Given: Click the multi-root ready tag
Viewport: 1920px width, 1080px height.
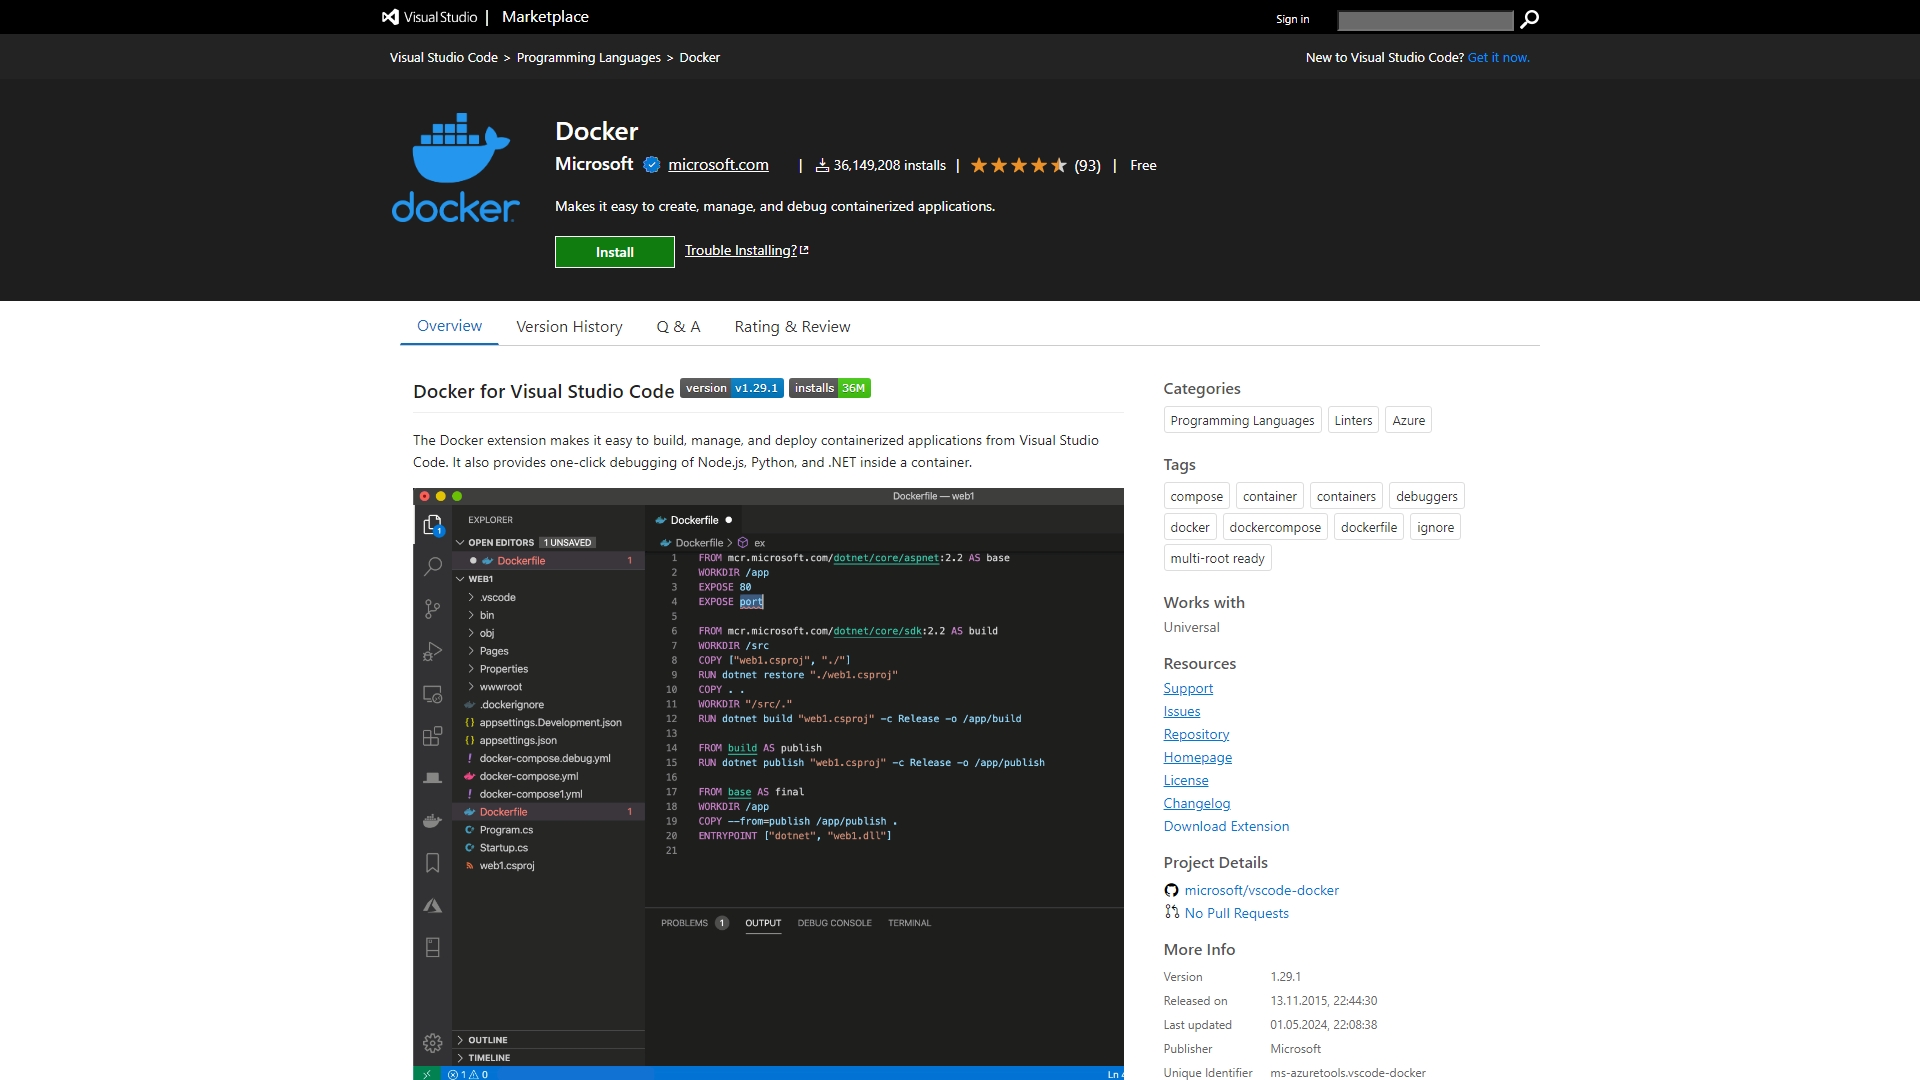Looking at the screenshot, I should 1217,558.
